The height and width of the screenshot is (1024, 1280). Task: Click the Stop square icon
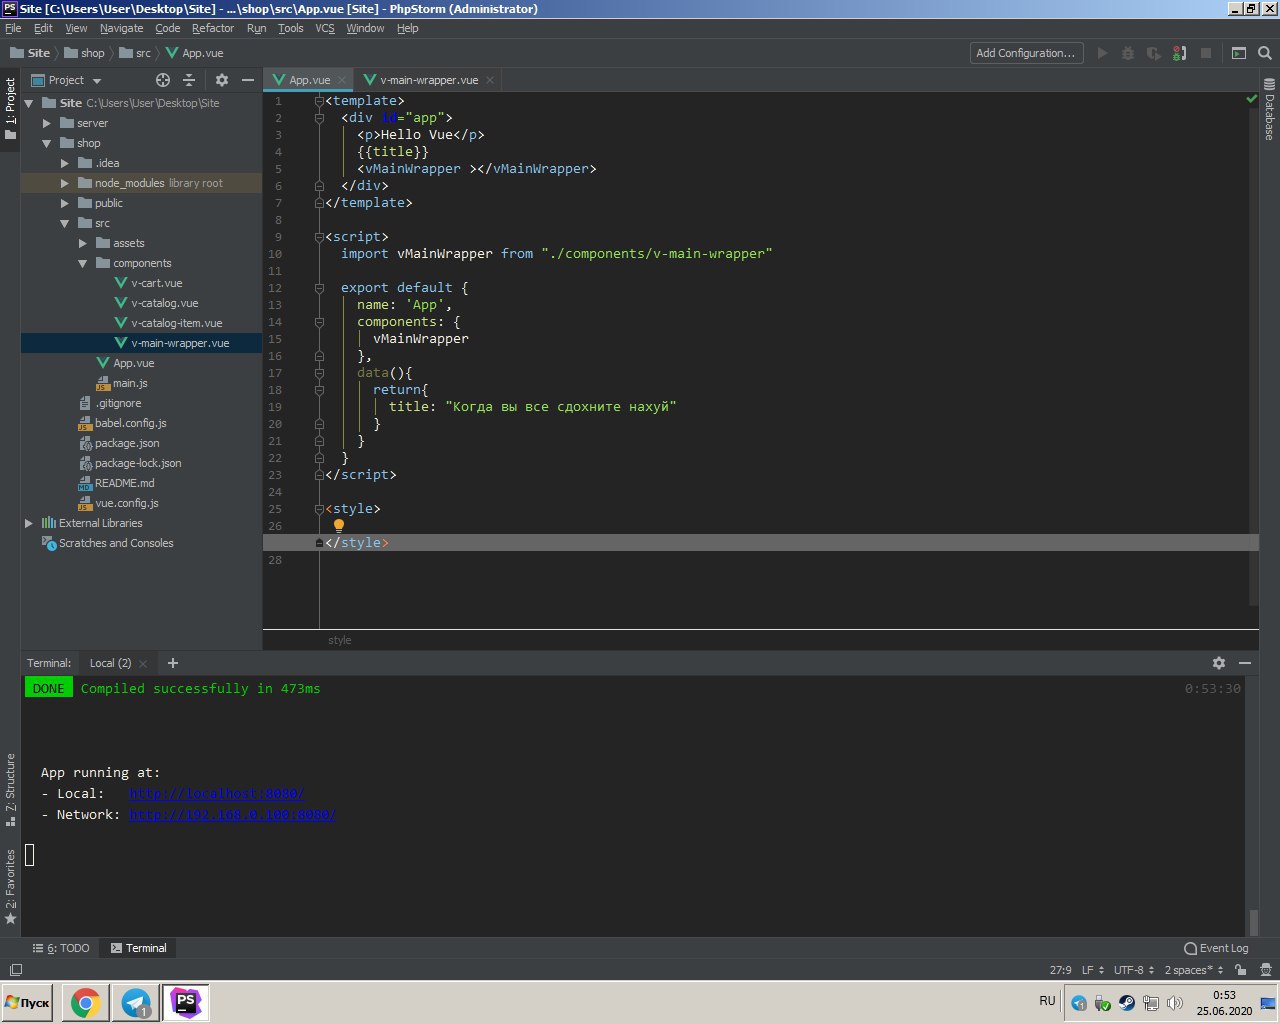(x=1206, y=53)
